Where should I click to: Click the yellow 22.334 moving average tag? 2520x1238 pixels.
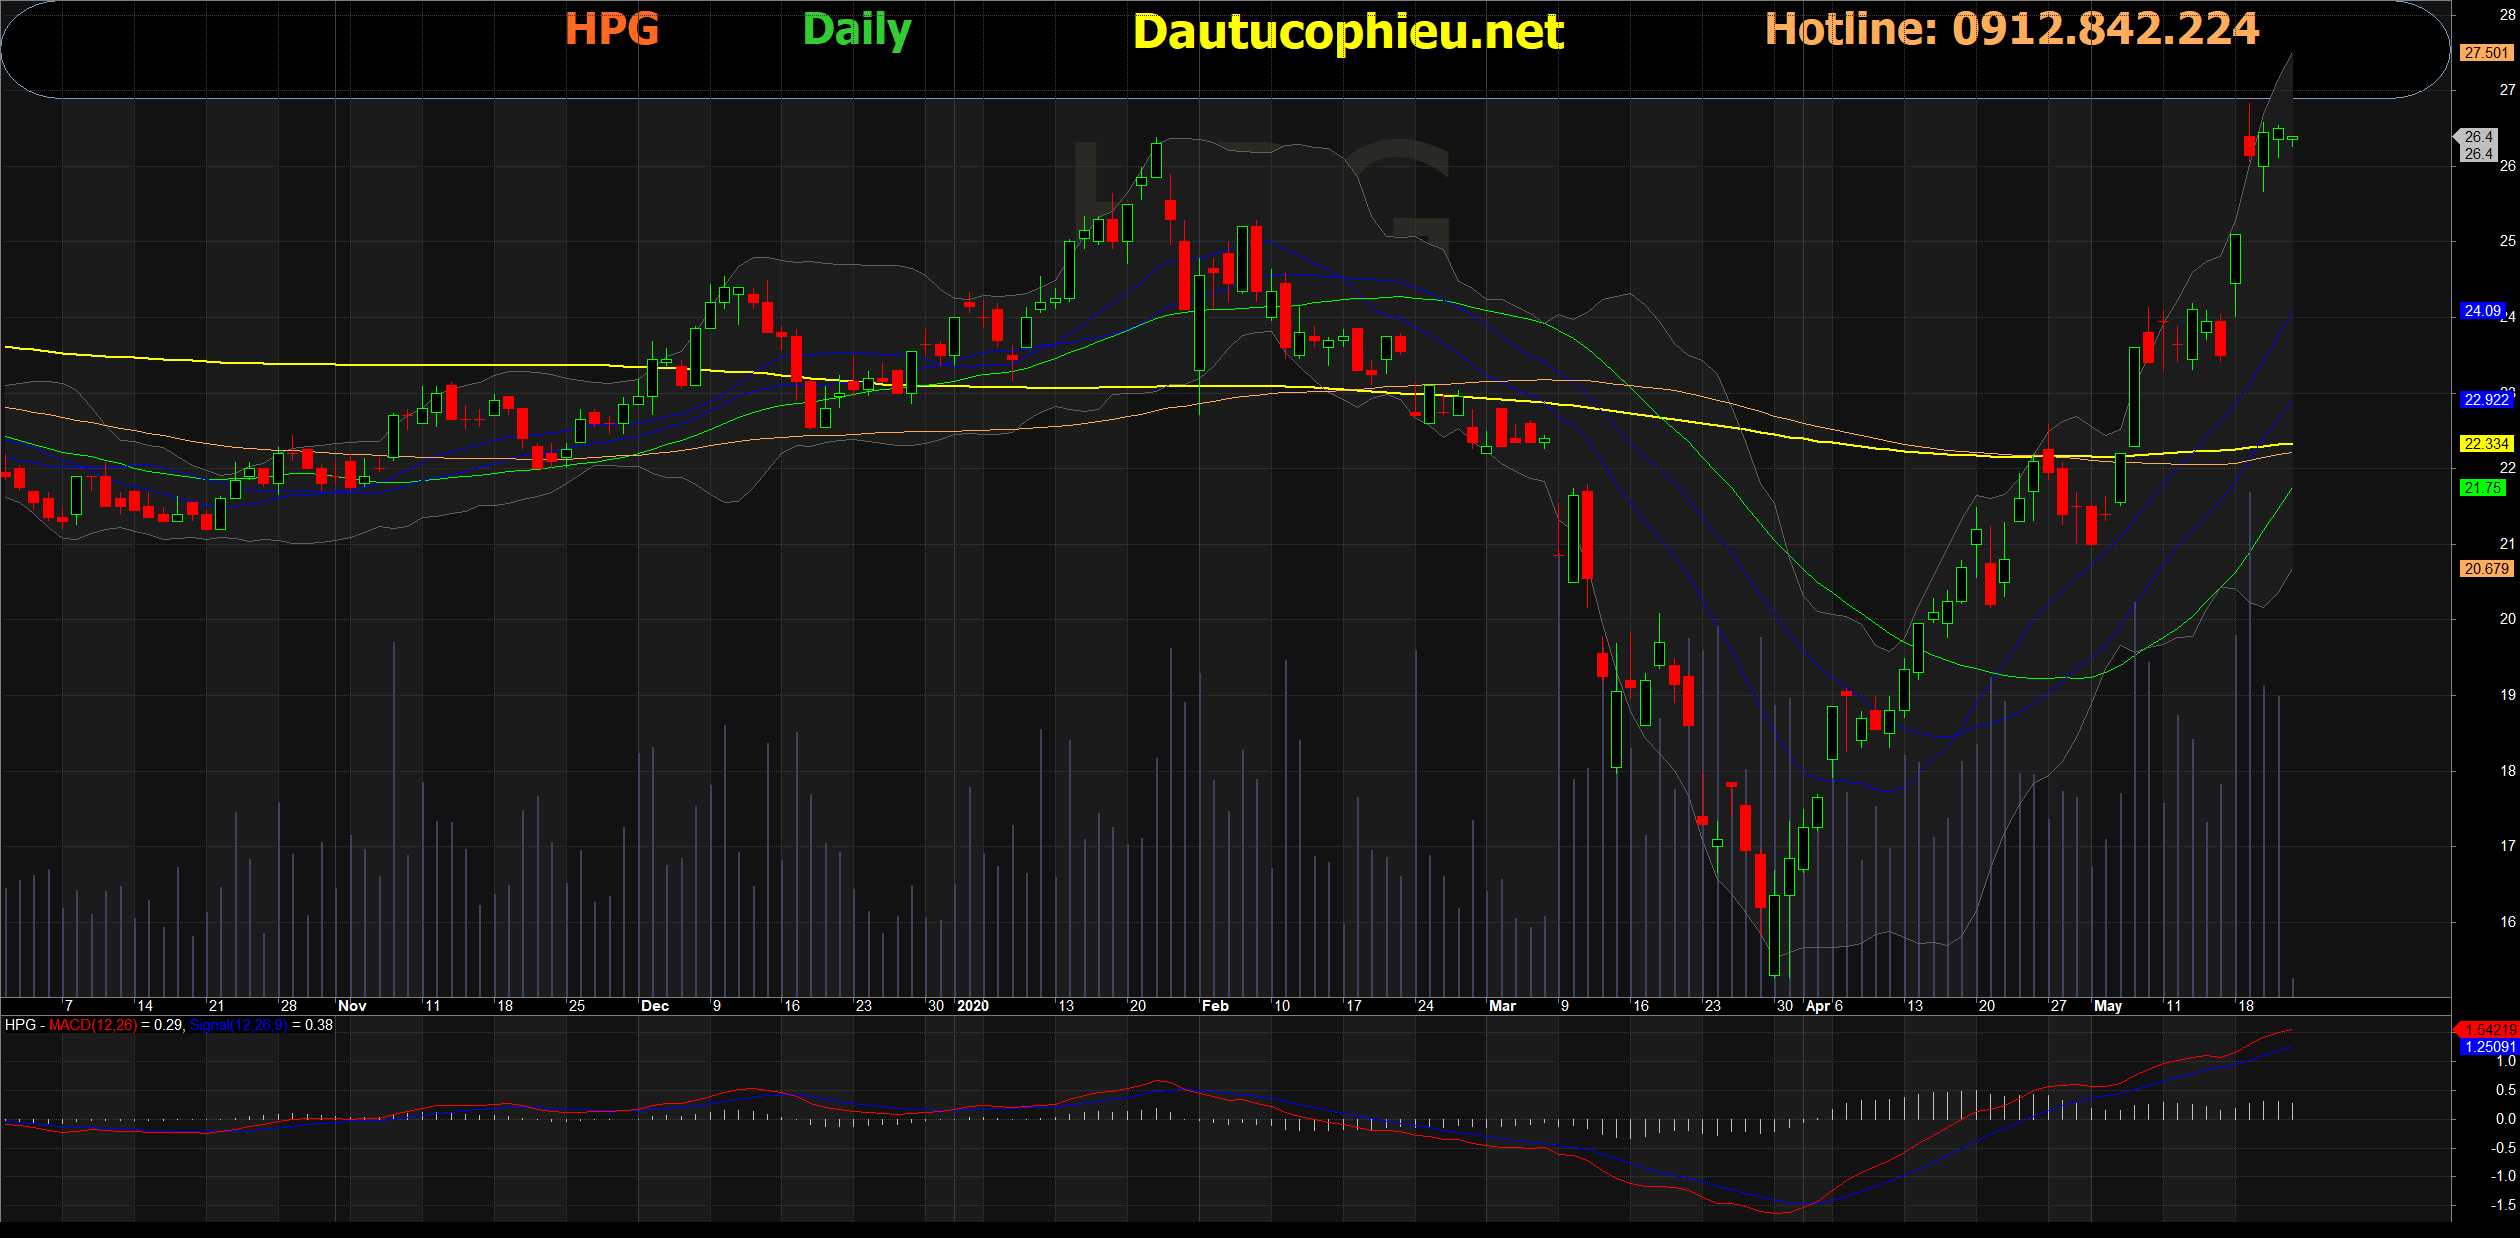(x=2486, y=443)
